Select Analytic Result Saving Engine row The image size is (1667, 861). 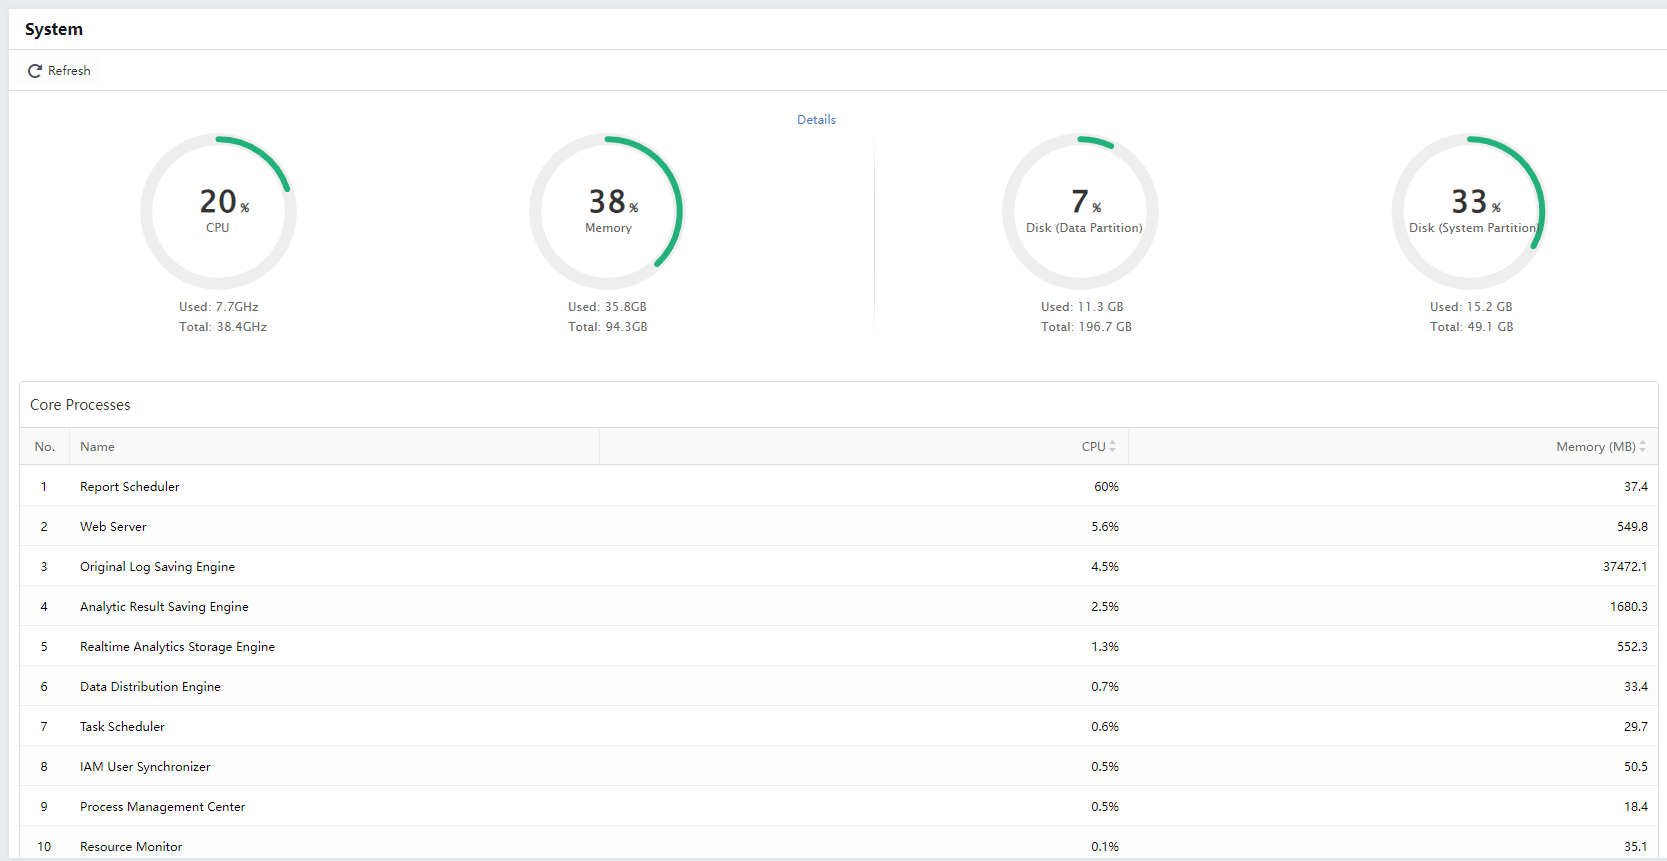pyautogui.click(x=164, y=607)
